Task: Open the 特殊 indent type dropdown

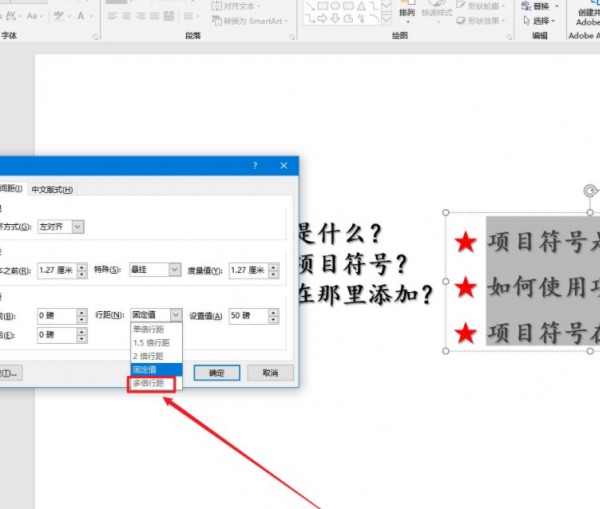Action: [x=175, y=269]
